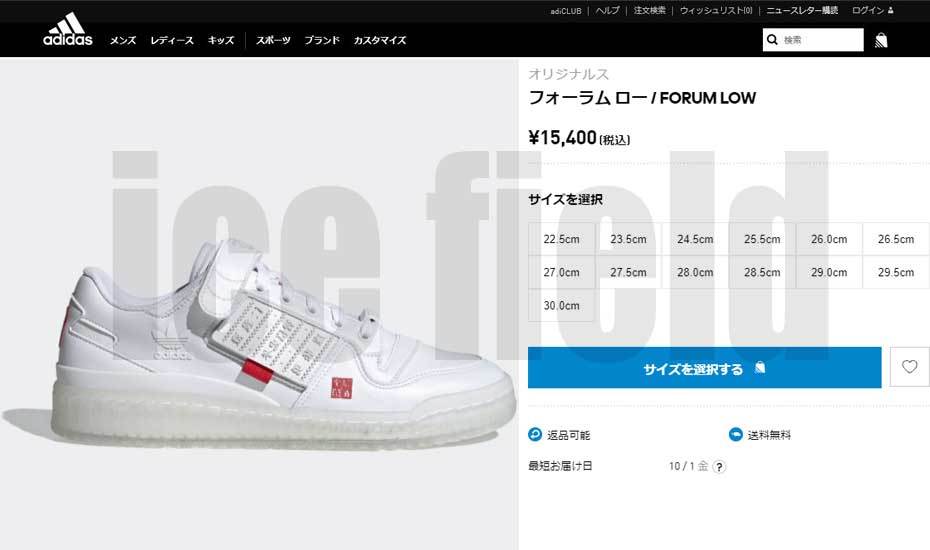Viewport: 930px width, 550px height.
Task: Click the 送料無料 free shipping icon
Action: point(735,434)
